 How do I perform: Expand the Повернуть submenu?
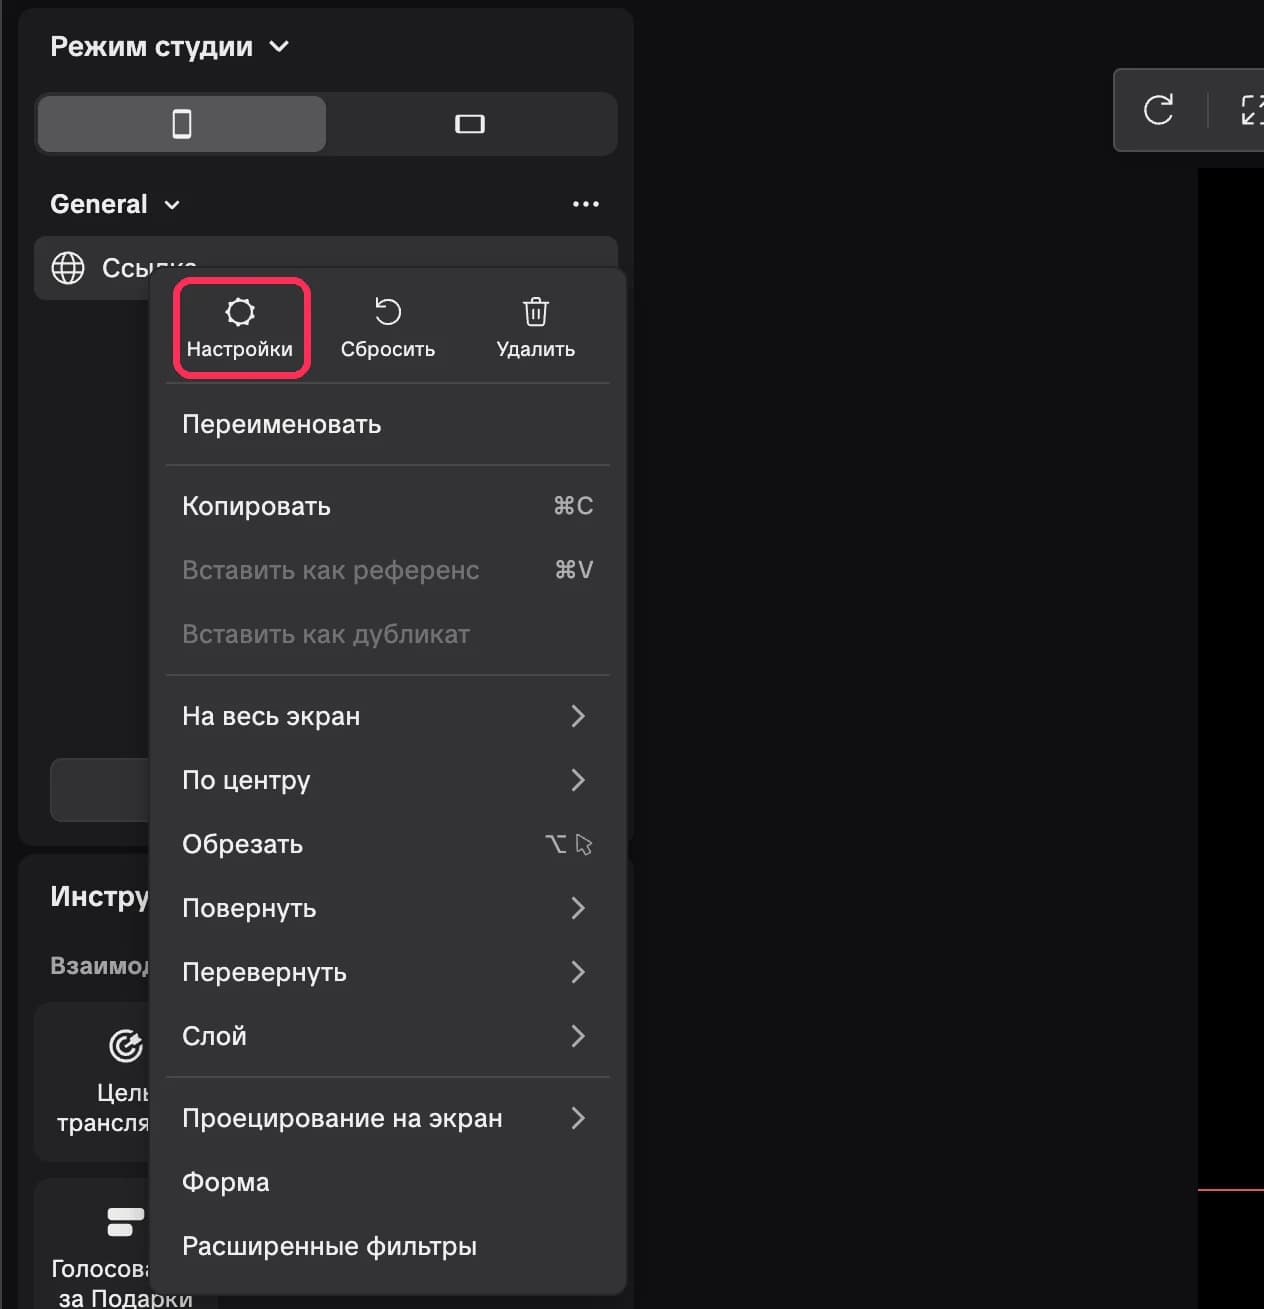(387, 908)
